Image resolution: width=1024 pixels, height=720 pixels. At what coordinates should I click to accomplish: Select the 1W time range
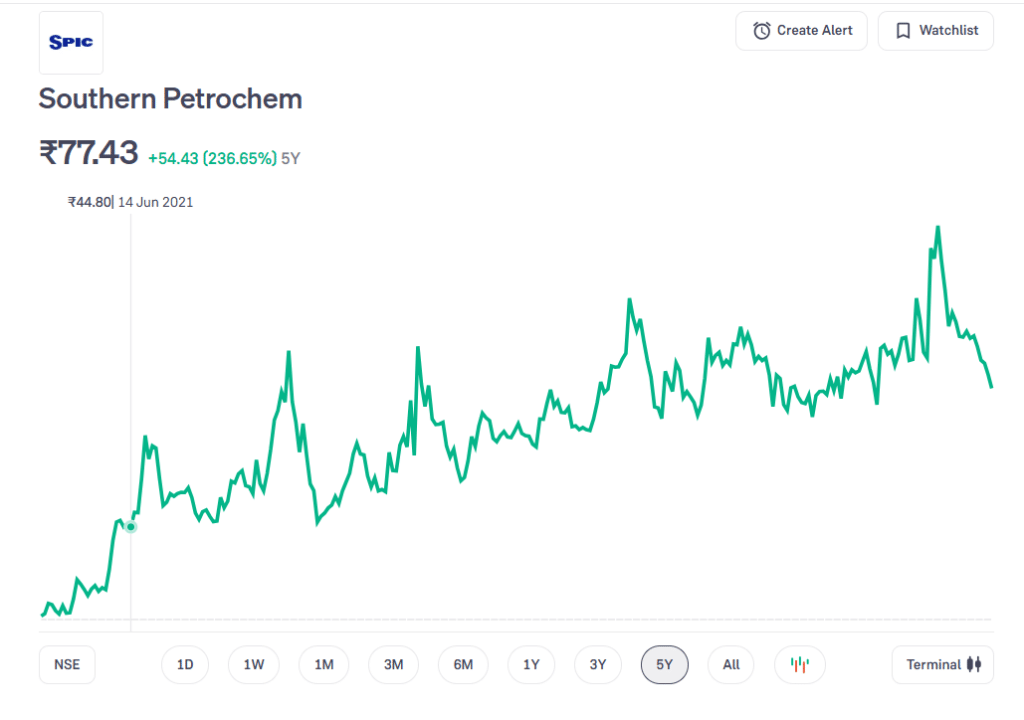pos(254,664)
